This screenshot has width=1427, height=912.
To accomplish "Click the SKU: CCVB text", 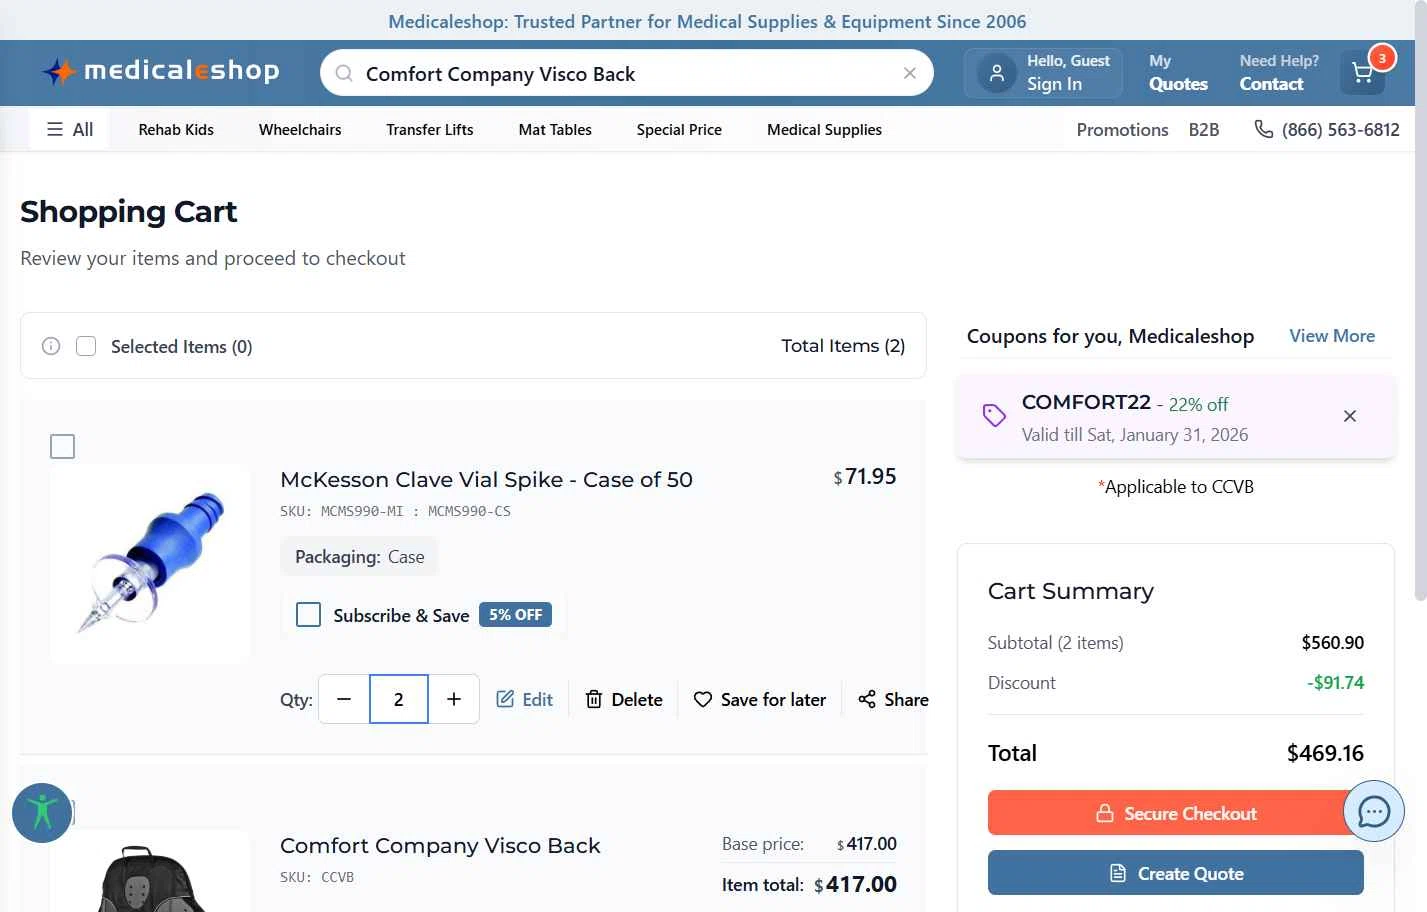I will 317,877.
